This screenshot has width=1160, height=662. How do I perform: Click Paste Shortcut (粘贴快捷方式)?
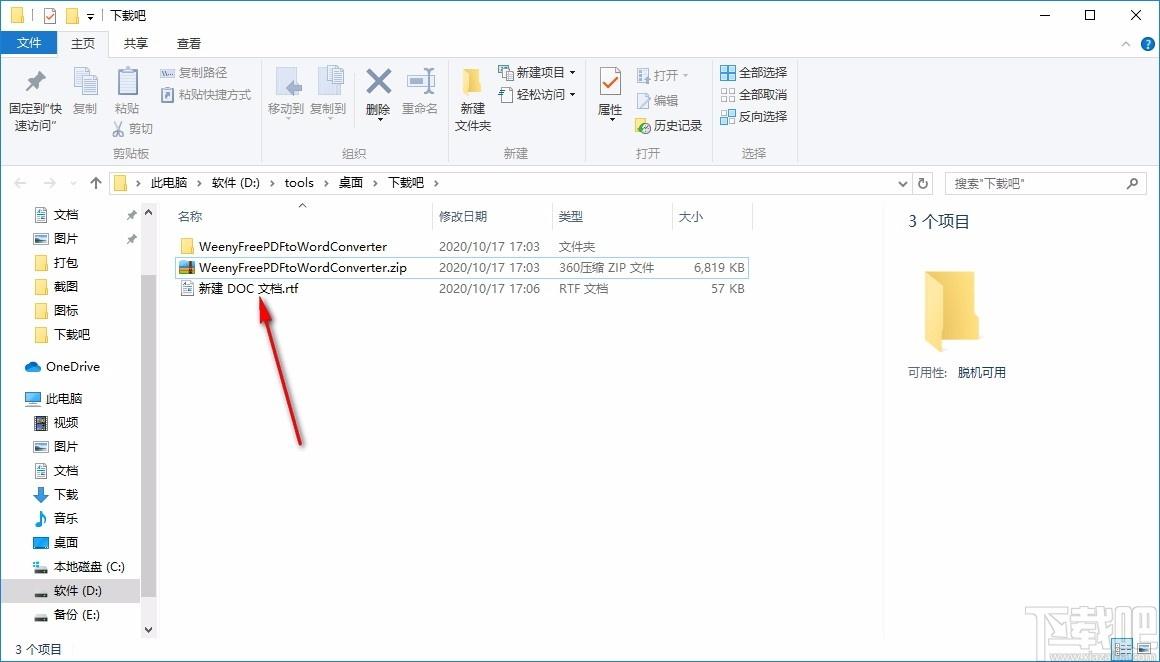206,95
